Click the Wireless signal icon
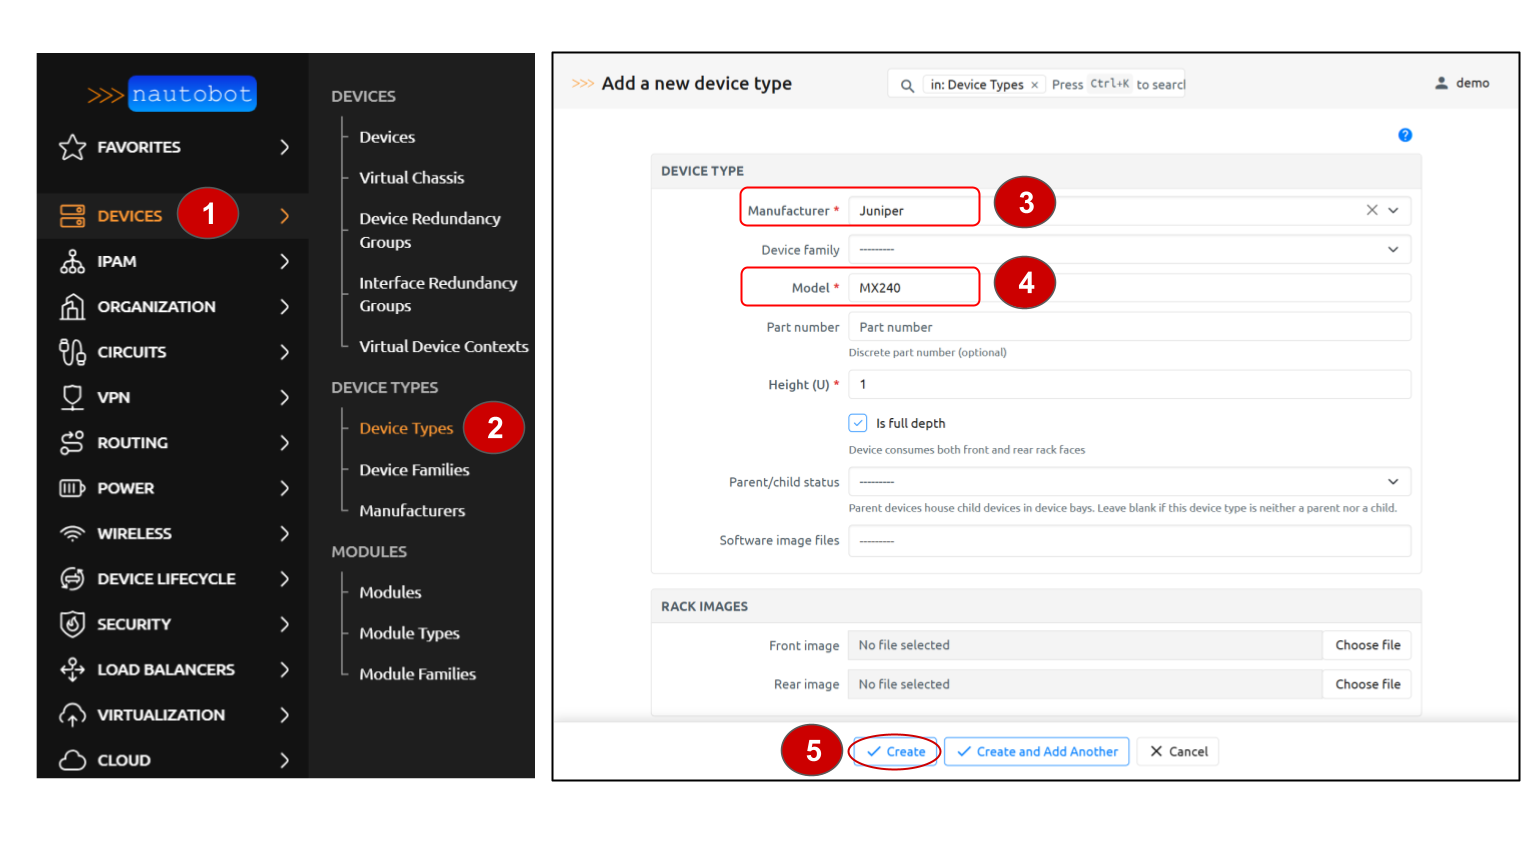This screenshot has width=1536, height=864. [x=72, y=534]
